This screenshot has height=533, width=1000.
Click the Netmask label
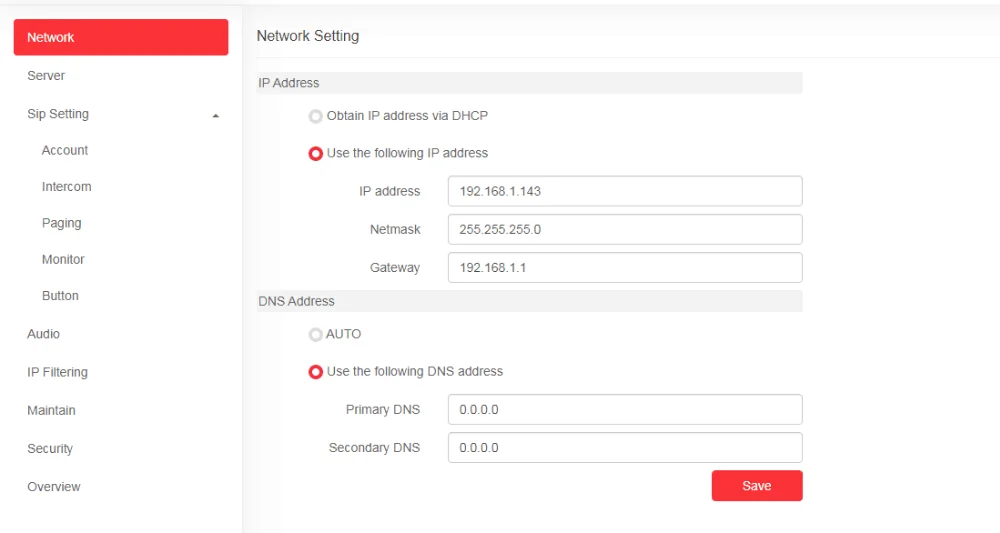395,230
